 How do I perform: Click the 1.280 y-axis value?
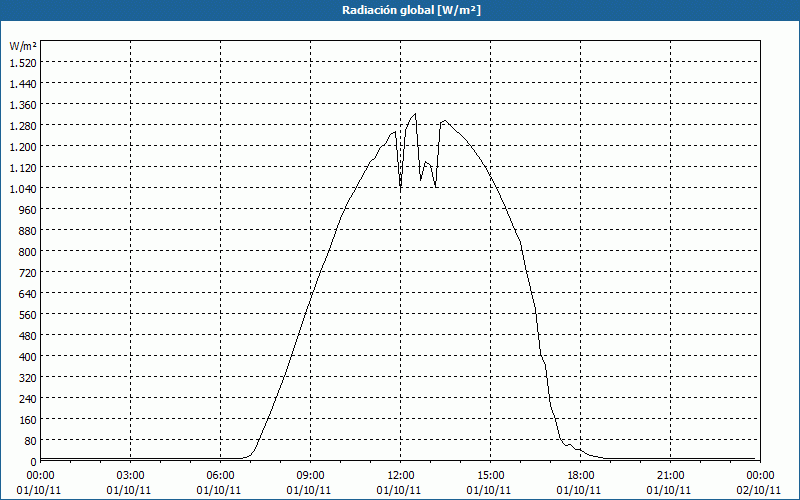[23, 126]
